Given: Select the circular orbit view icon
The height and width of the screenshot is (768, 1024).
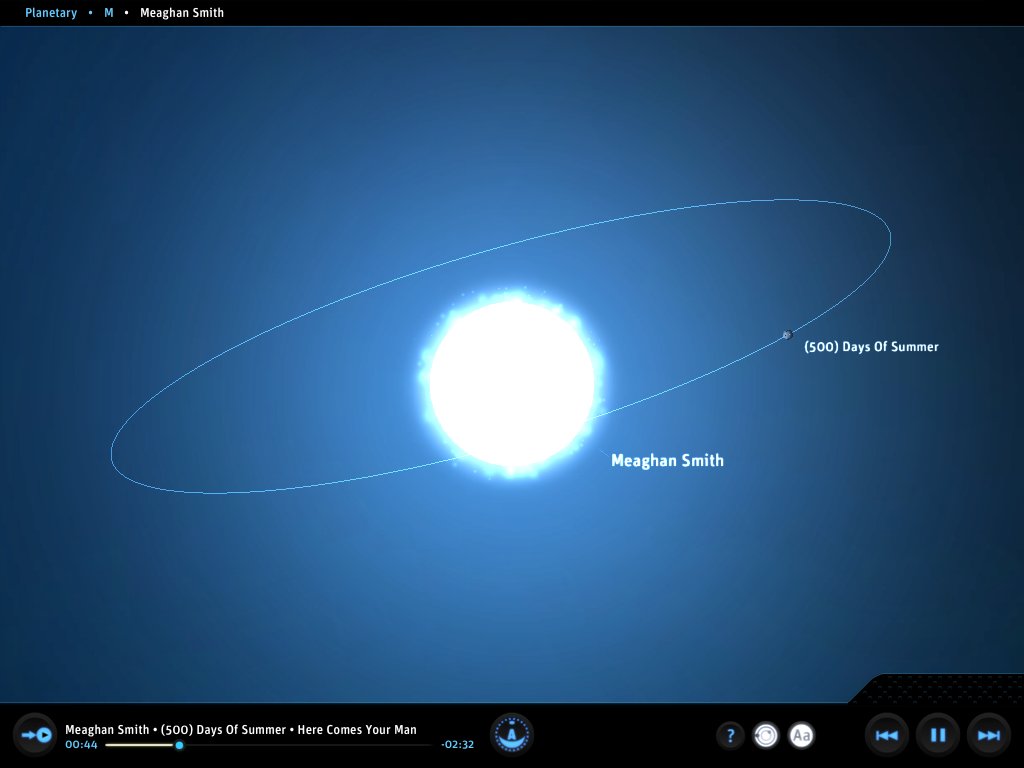Looking at the screenshot, I should 766,735.
